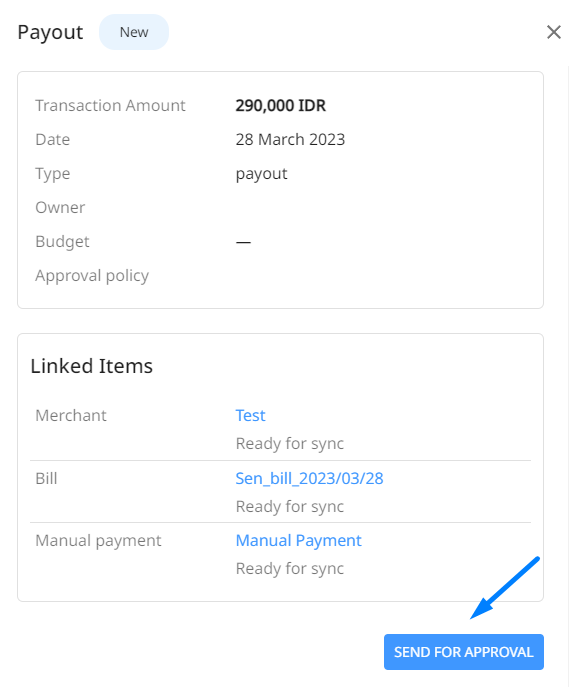This screenshot has height=687, width=569.
Task: Click Ready for sync under the bill
Action: 290,506
